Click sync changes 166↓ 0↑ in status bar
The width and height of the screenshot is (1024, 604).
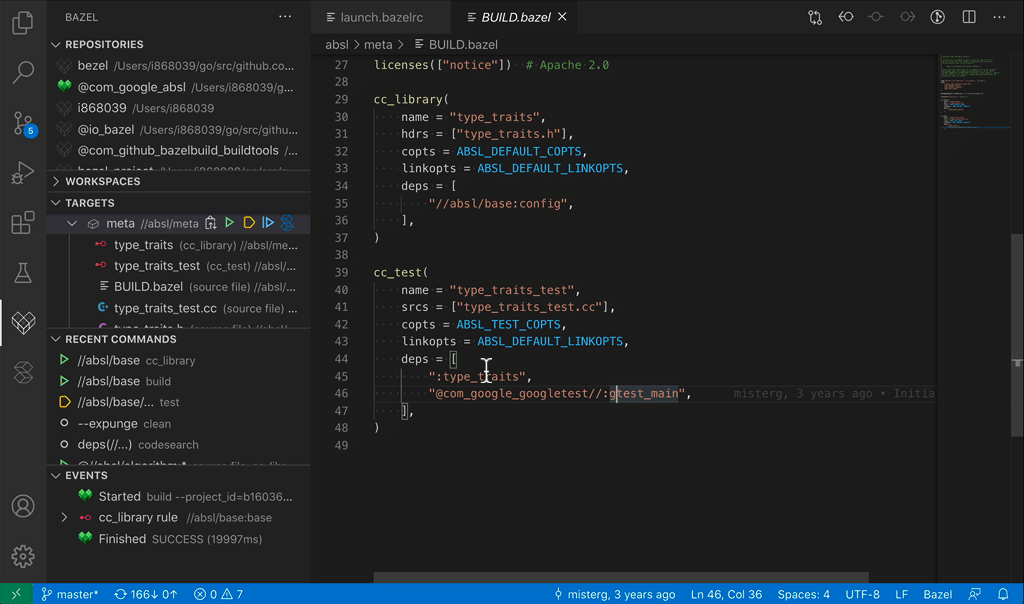click(146, 594)
